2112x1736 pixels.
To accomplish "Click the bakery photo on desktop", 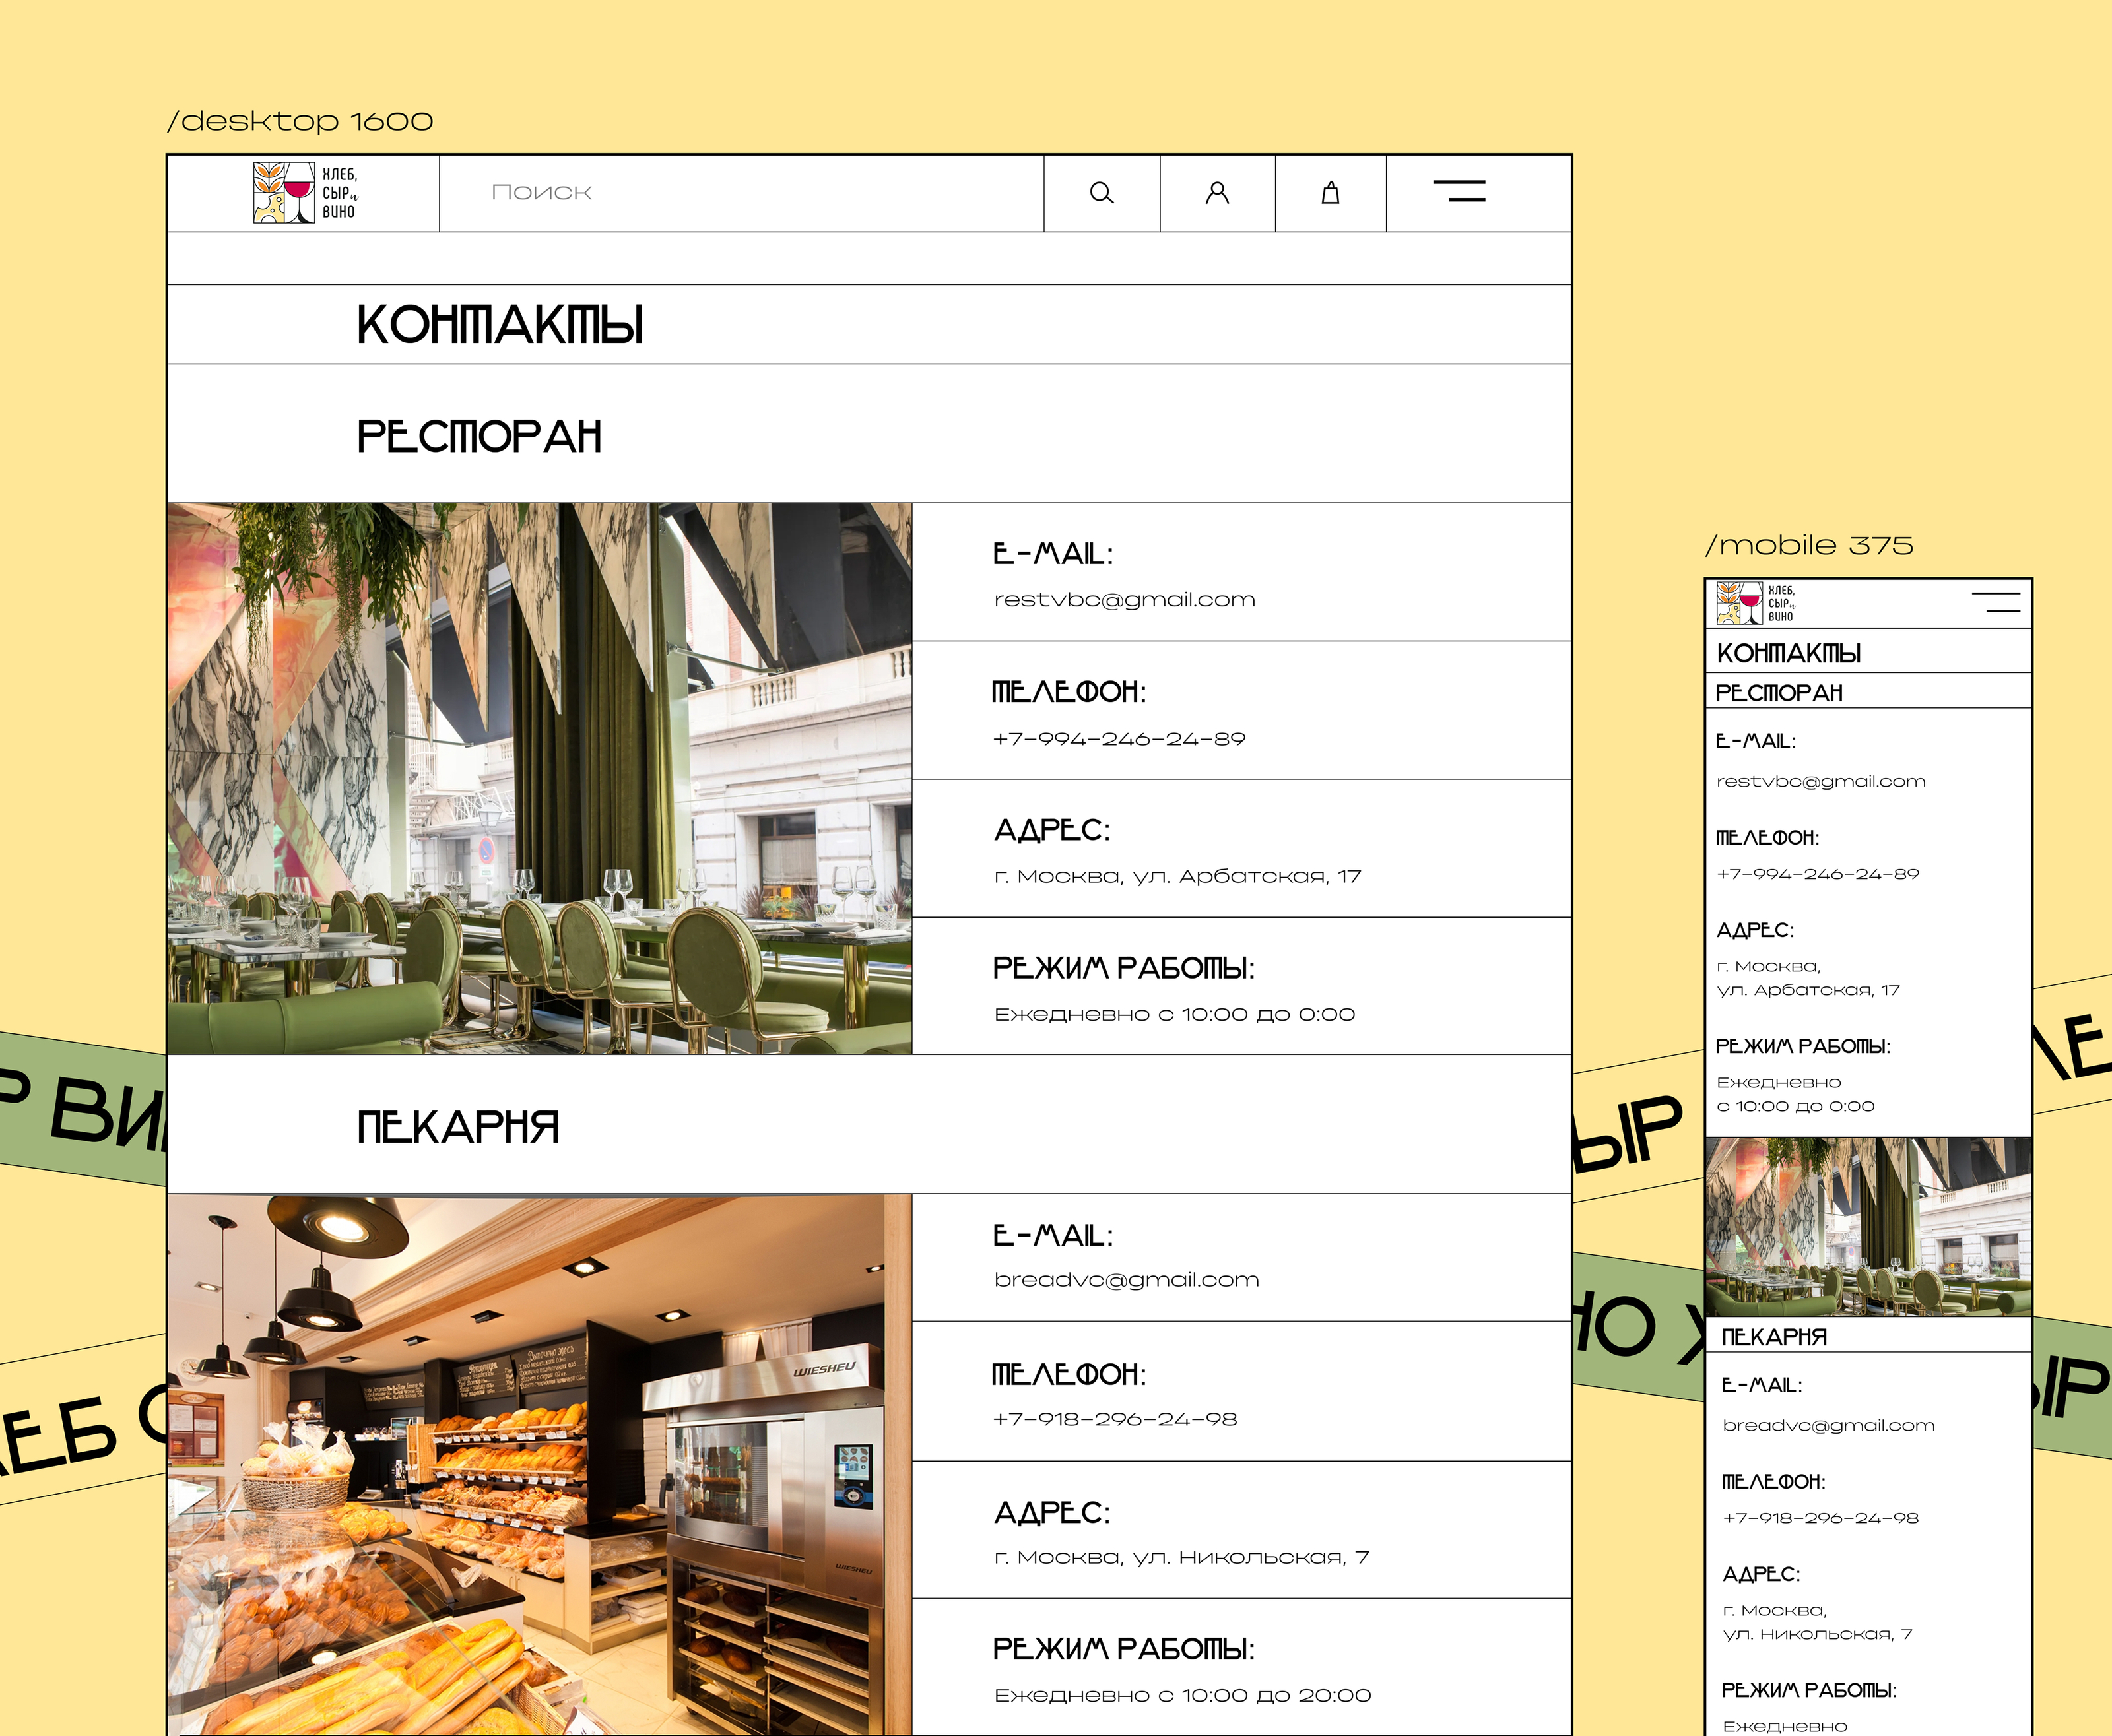I will point(540,1465).
